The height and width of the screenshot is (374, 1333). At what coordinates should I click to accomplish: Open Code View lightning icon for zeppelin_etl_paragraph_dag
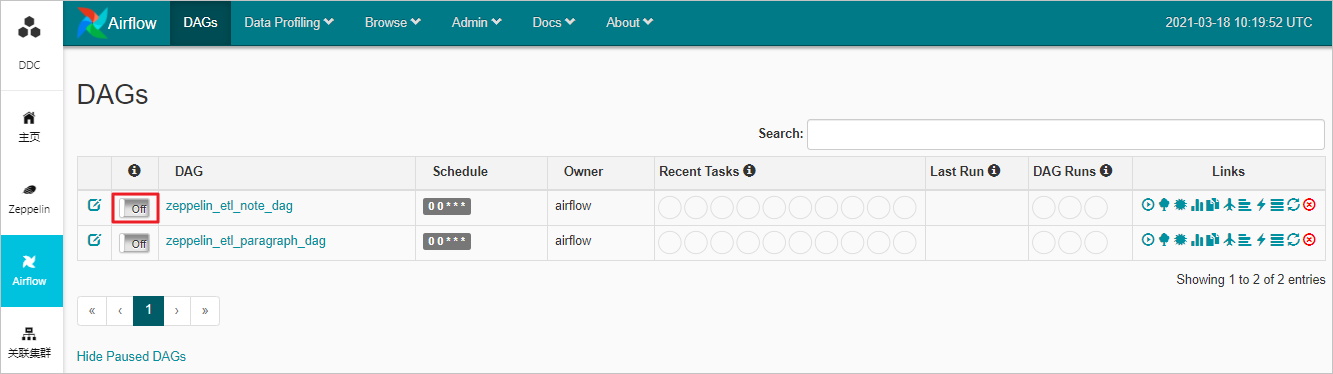point(1261,239)
